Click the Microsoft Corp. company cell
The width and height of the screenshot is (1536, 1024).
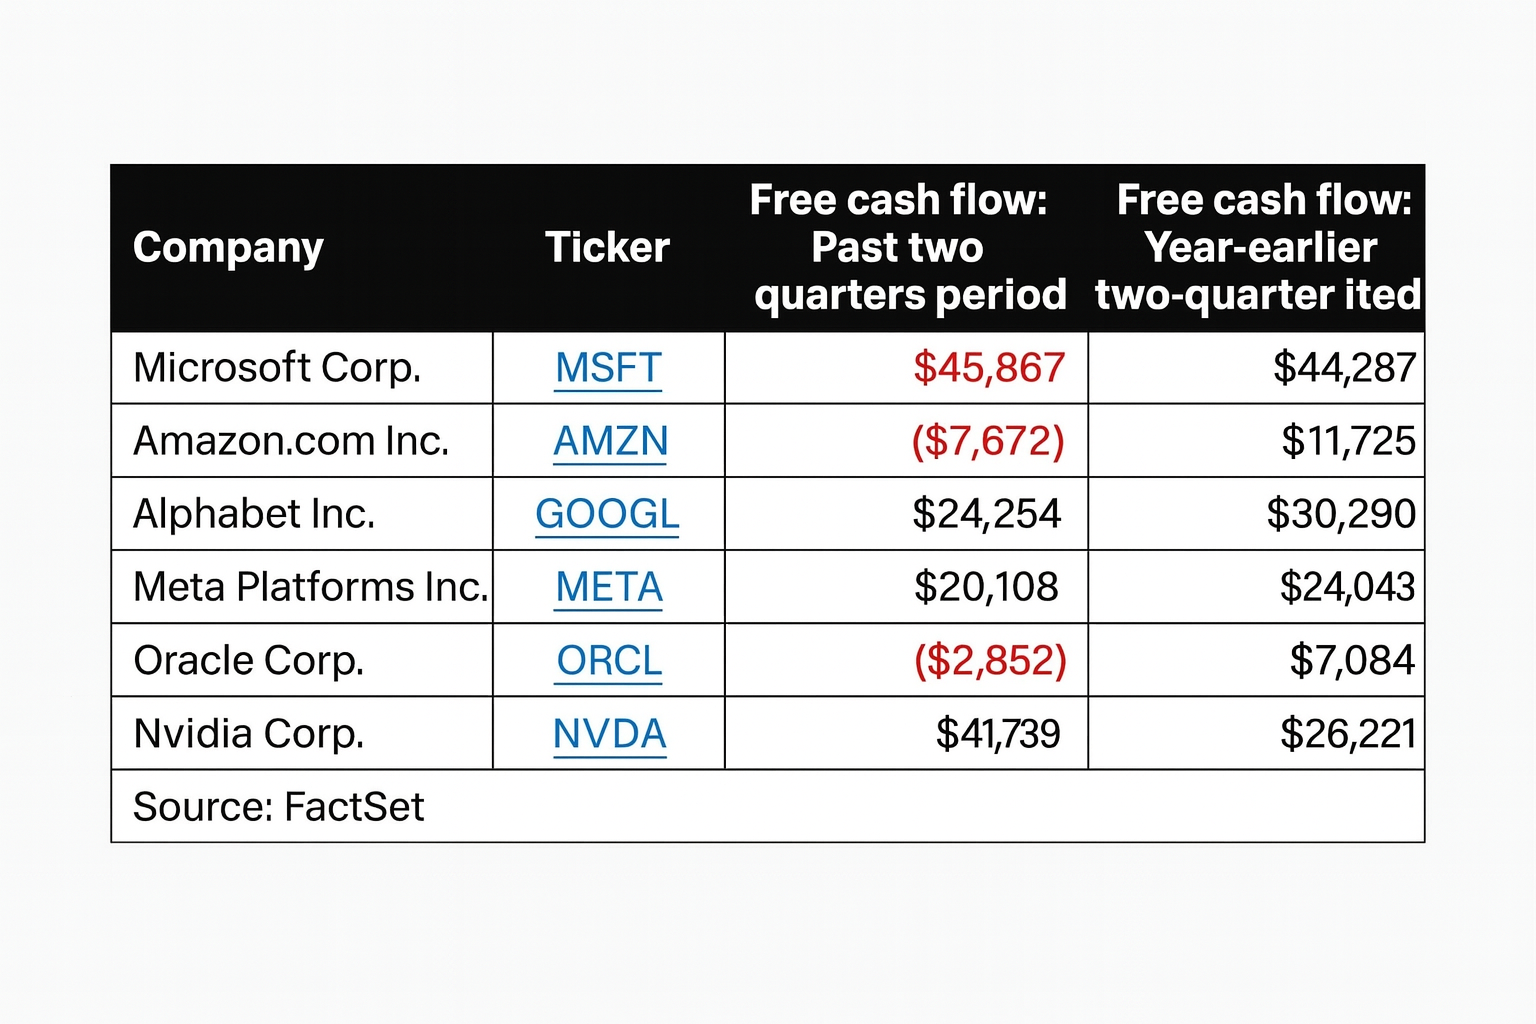pyautogui.click(x=277, y=368)
